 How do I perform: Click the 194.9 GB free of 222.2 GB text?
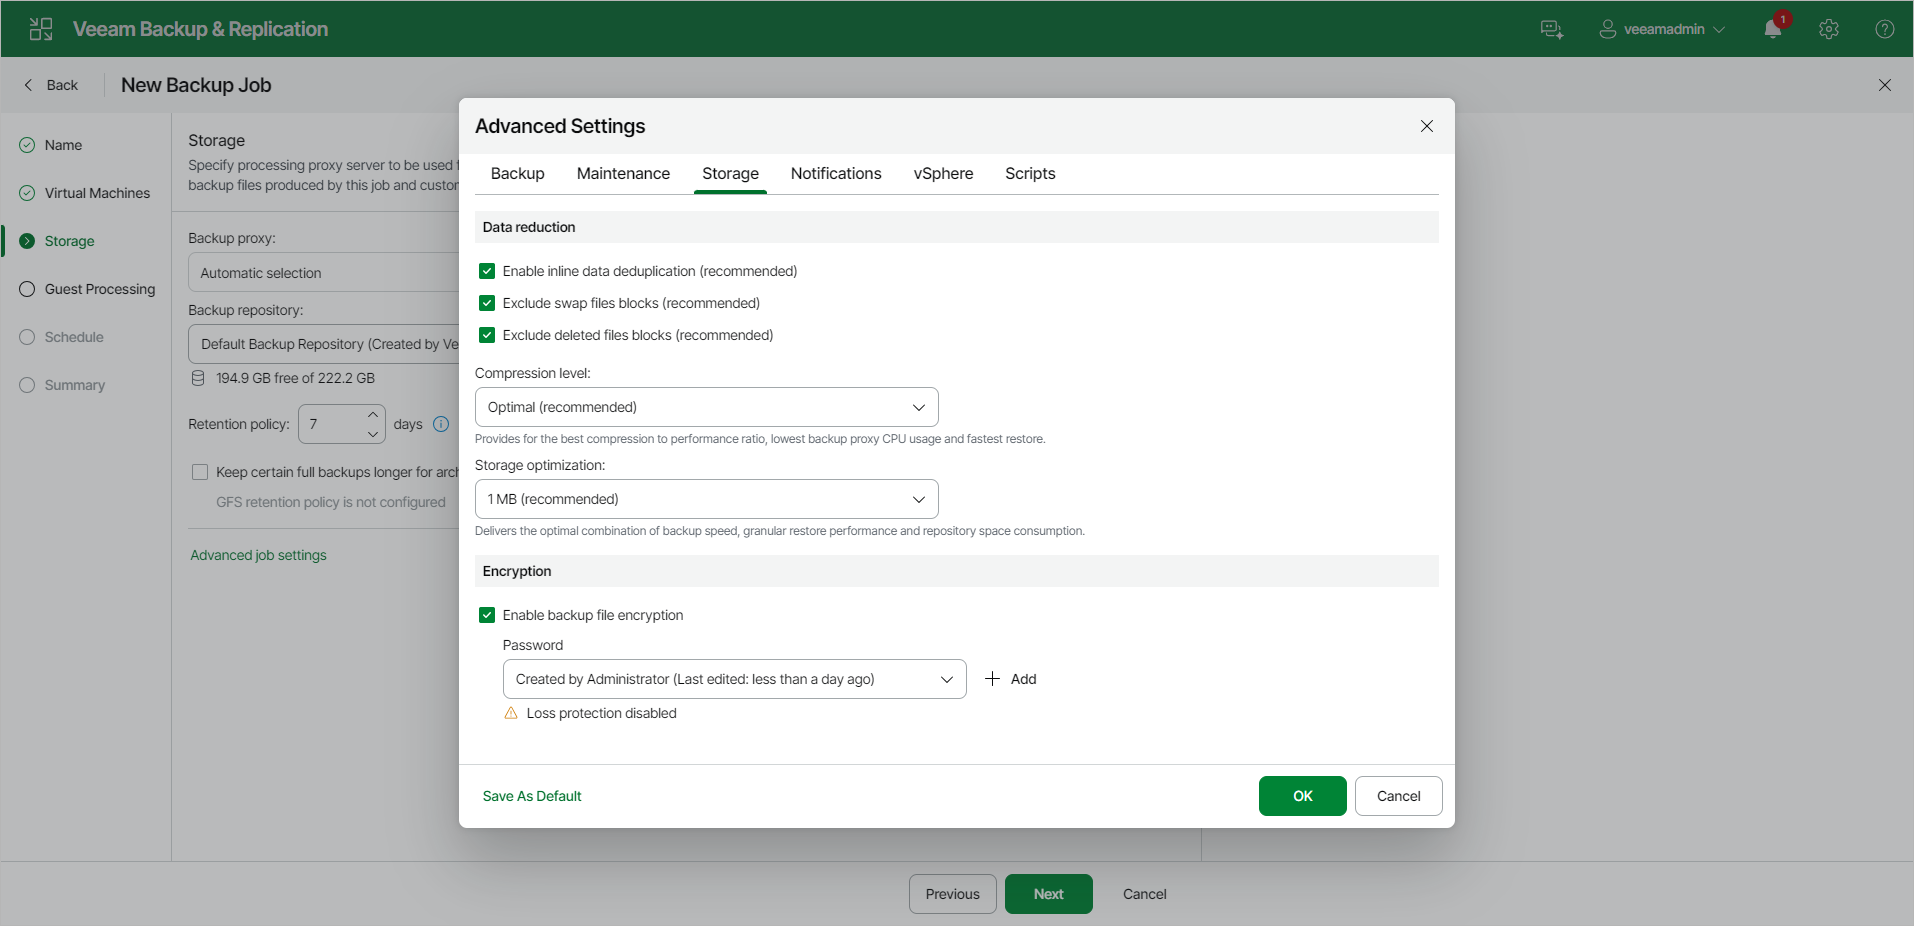tap(296, 378)
